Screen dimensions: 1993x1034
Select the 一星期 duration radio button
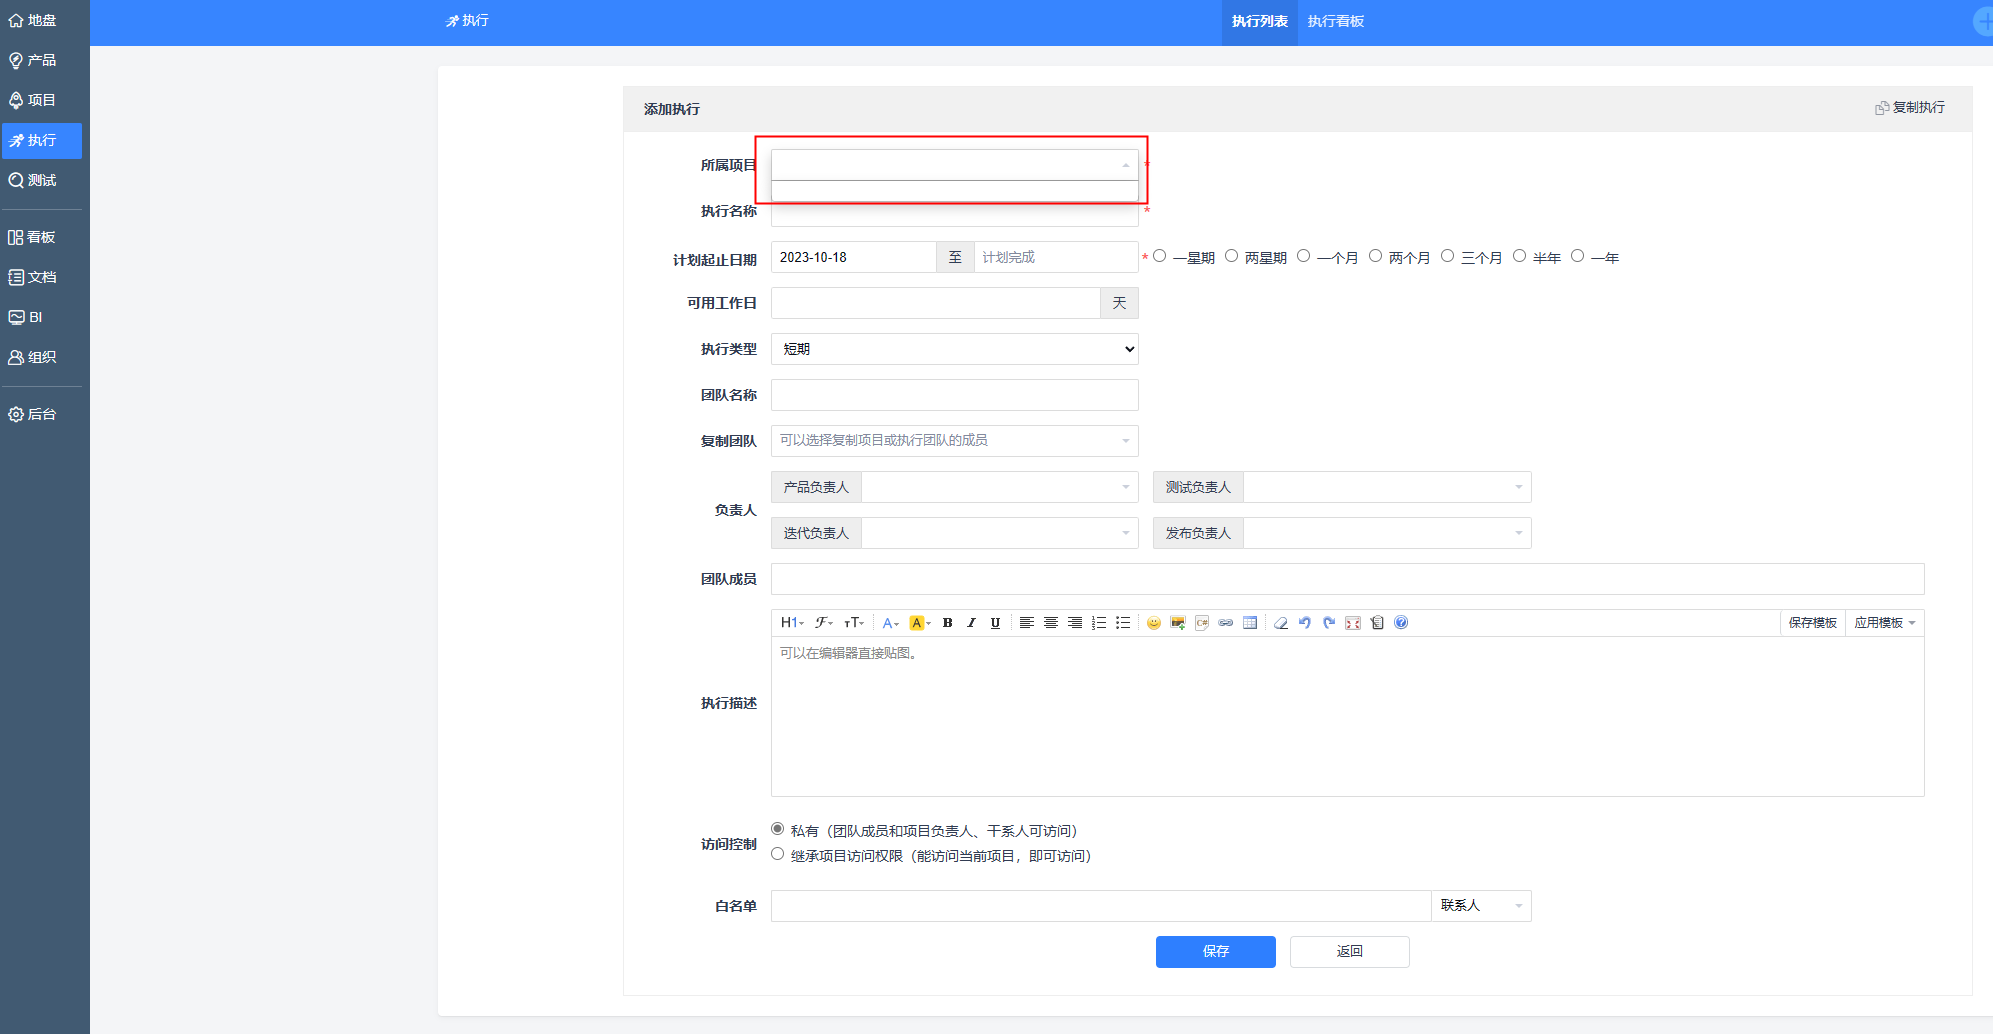coord(1160,256)
